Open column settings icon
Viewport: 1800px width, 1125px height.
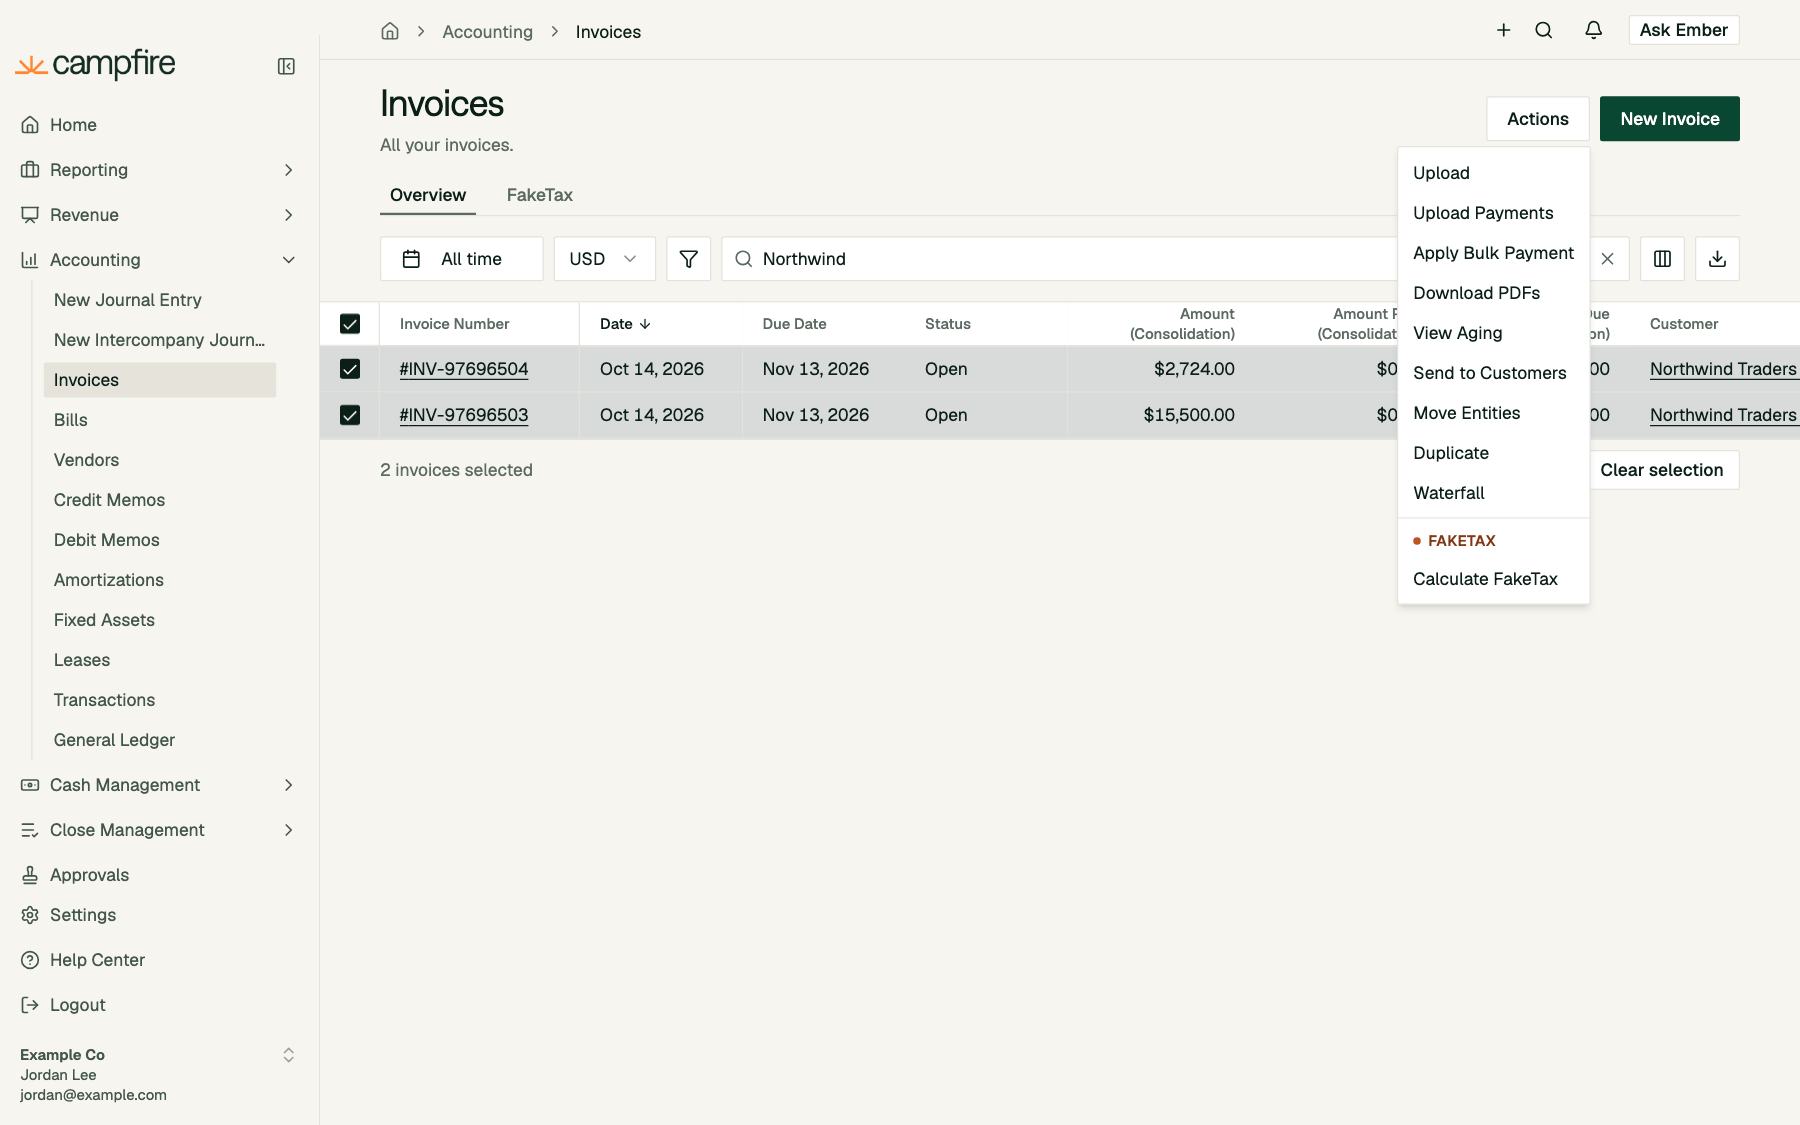pos(1662,259)
